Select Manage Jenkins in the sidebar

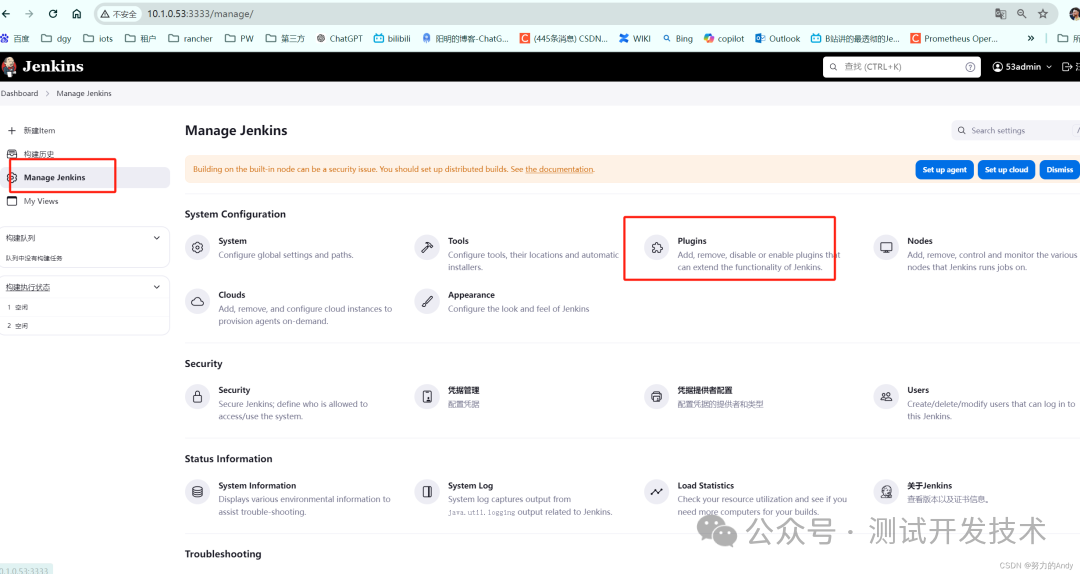click(x=85, y=177)
